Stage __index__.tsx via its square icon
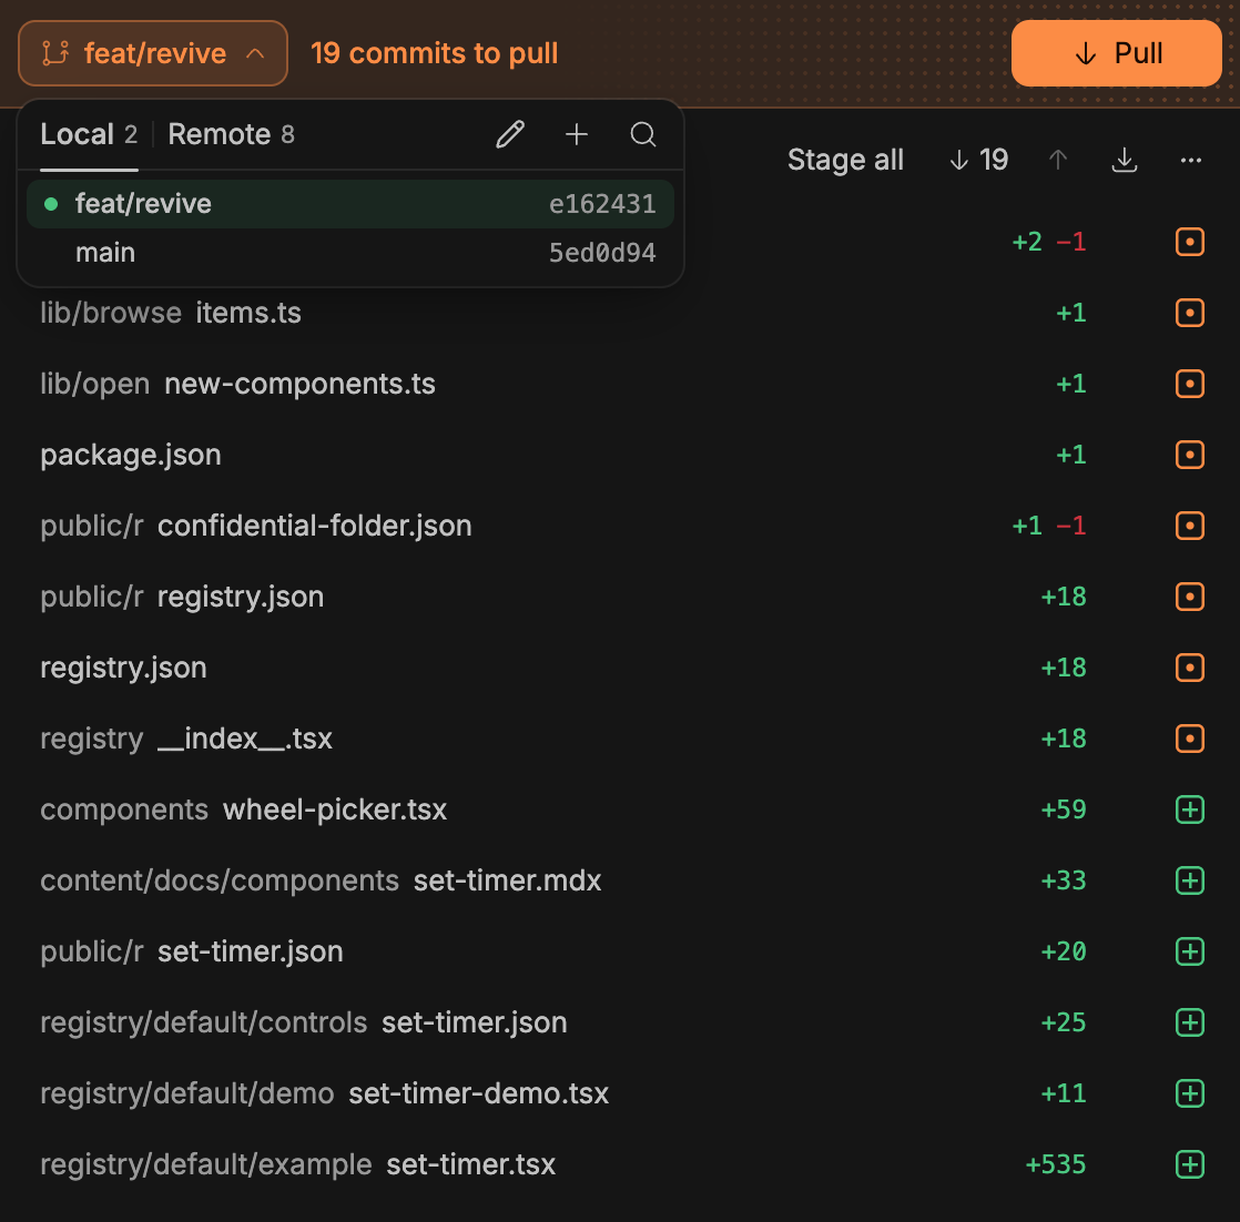Viewport: 1240px width, 1222px height. pyautogui.click(x=1190, y=739)
